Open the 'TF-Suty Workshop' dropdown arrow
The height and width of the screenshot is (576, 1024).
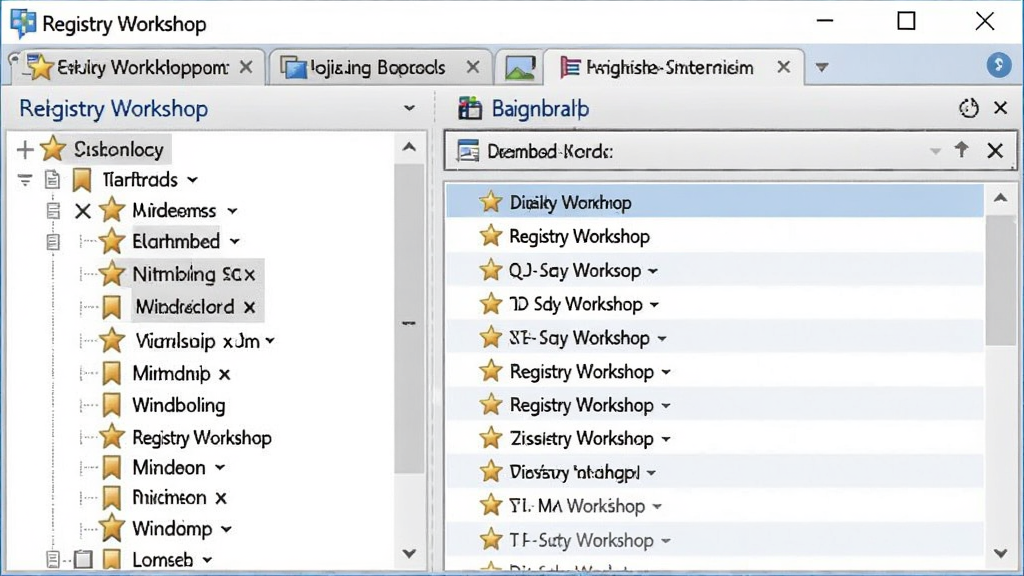(x=665, y=541)
